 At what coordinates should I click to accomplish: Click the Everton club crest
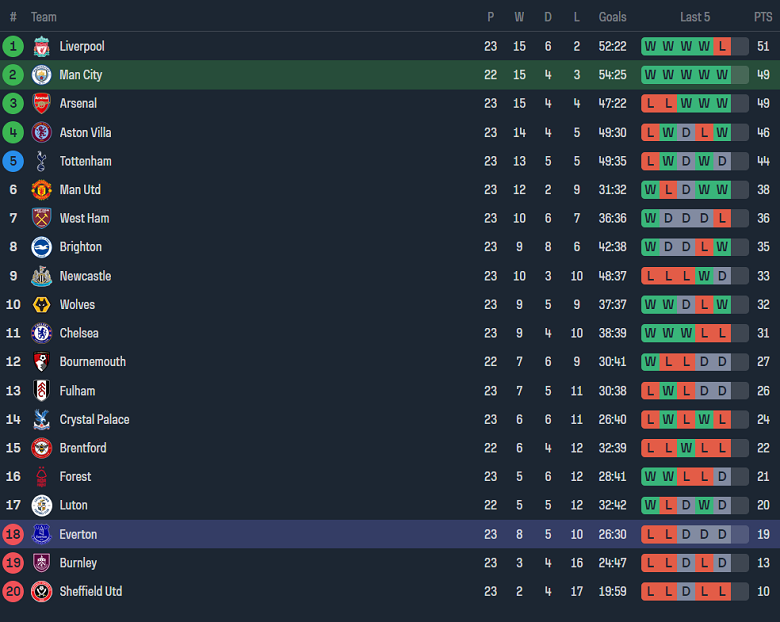(x=41, y=534)
